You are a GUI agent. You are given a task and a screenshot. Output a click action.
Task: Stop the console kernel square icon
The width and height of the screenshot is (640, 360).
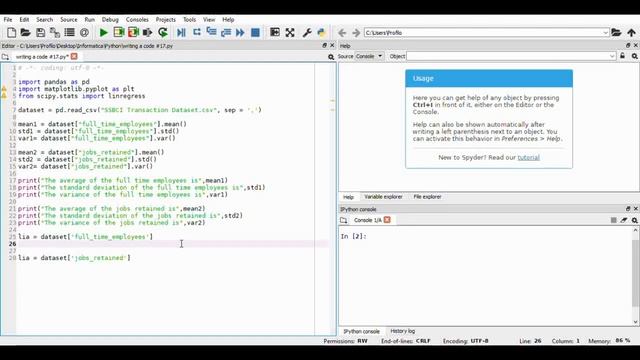(613, 220)
